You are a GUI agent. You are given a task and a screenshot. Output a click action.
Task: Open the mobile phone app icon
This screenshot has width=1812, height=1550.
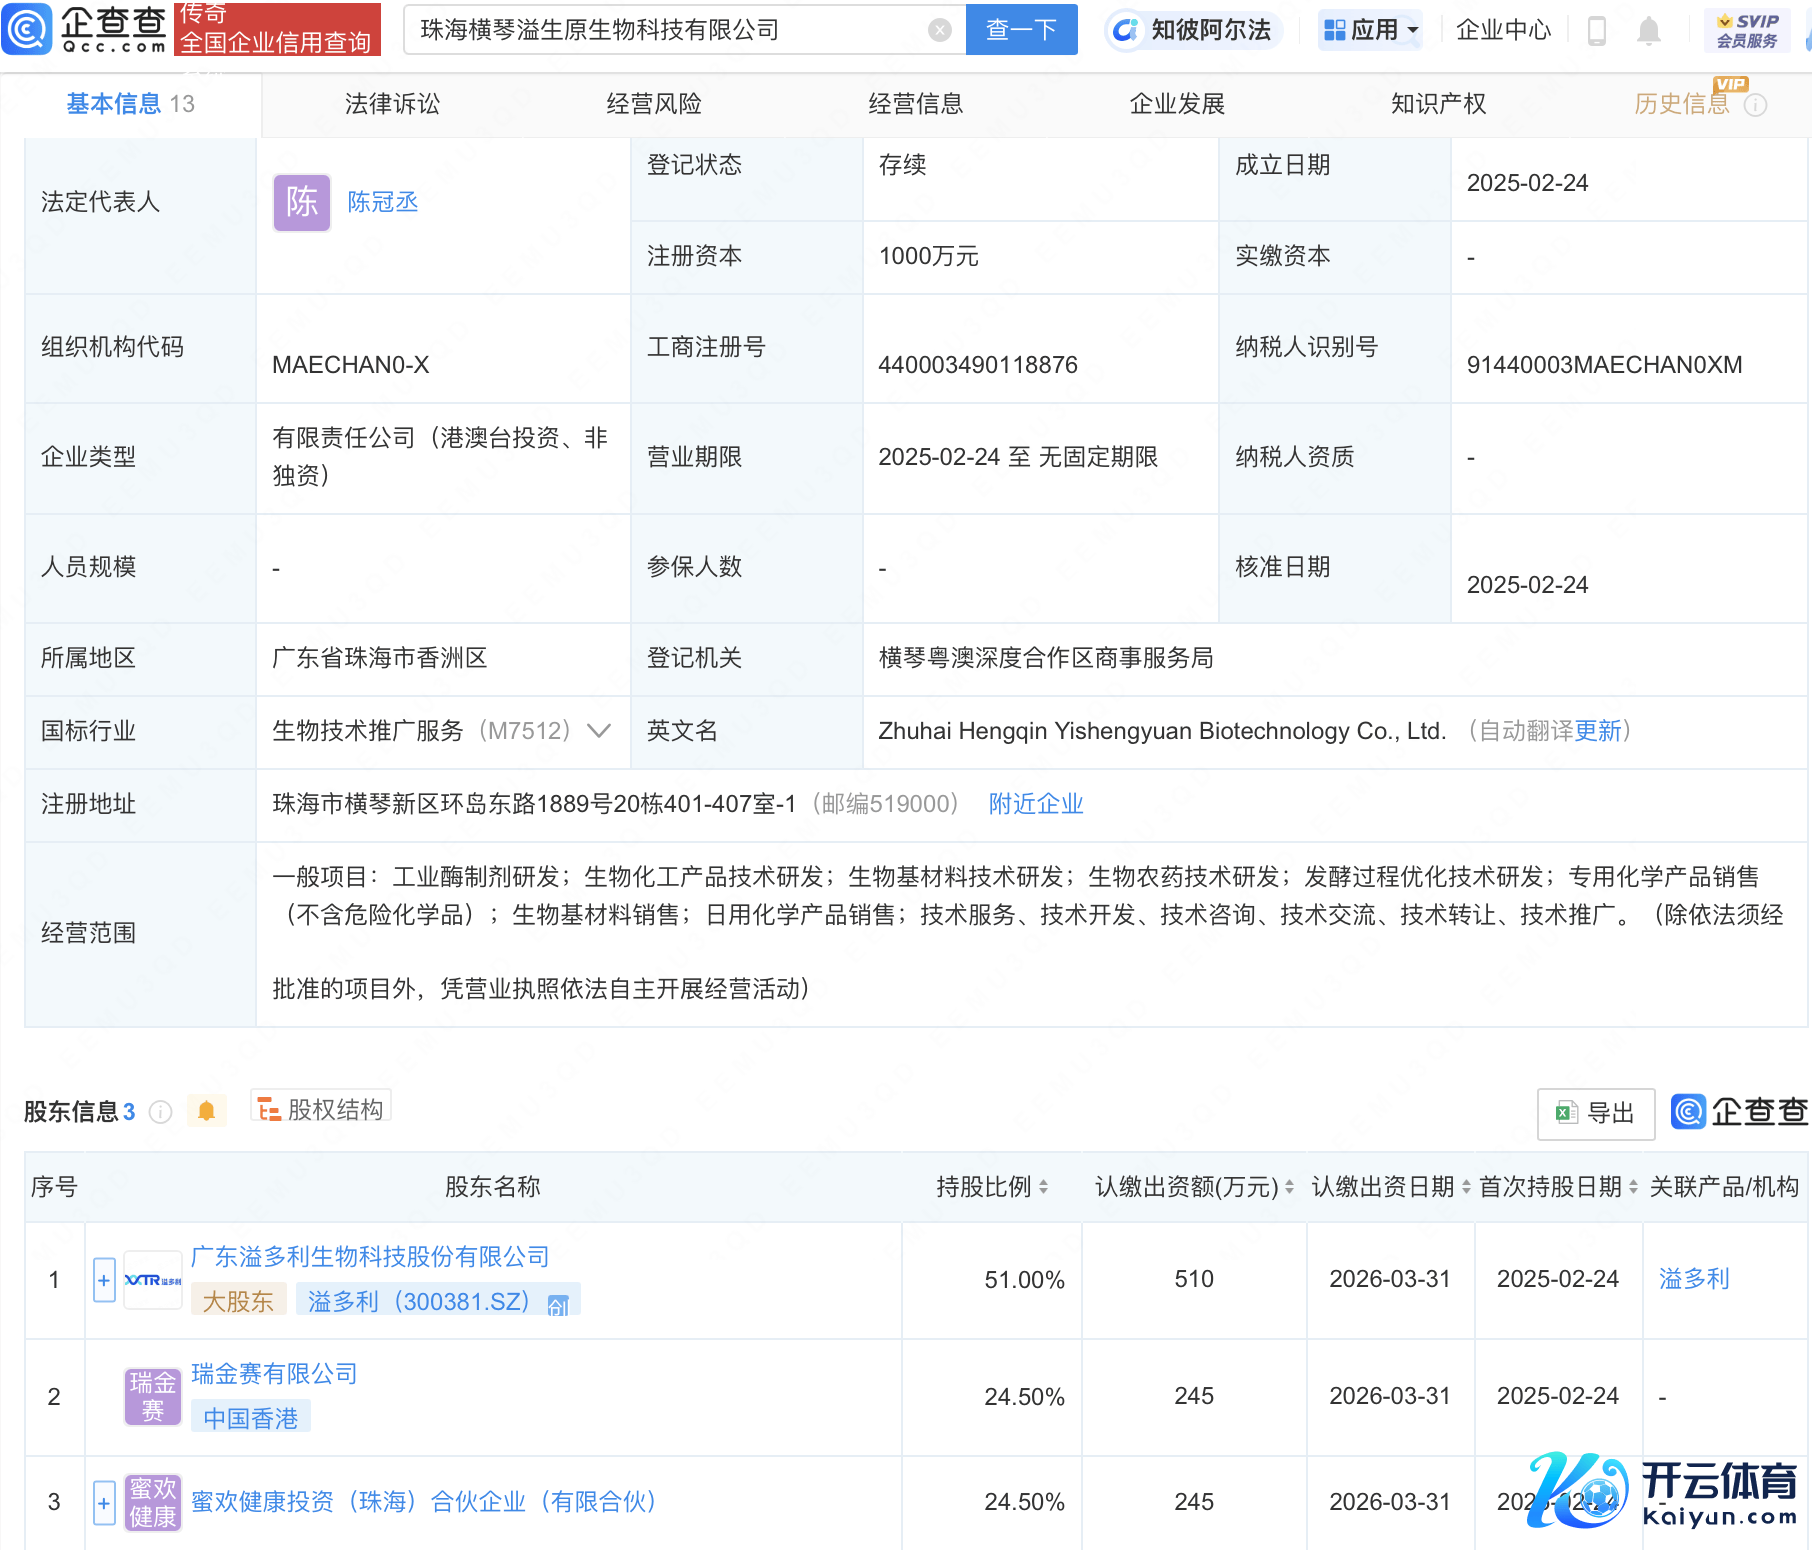[1596, 31]
